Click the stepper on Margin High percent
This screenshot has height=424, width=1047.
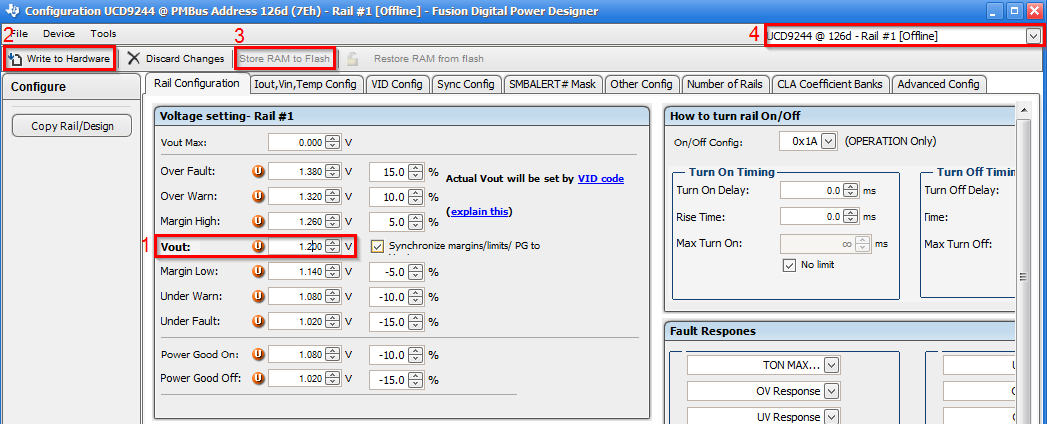pyautogui.click(x=415, y=221)
